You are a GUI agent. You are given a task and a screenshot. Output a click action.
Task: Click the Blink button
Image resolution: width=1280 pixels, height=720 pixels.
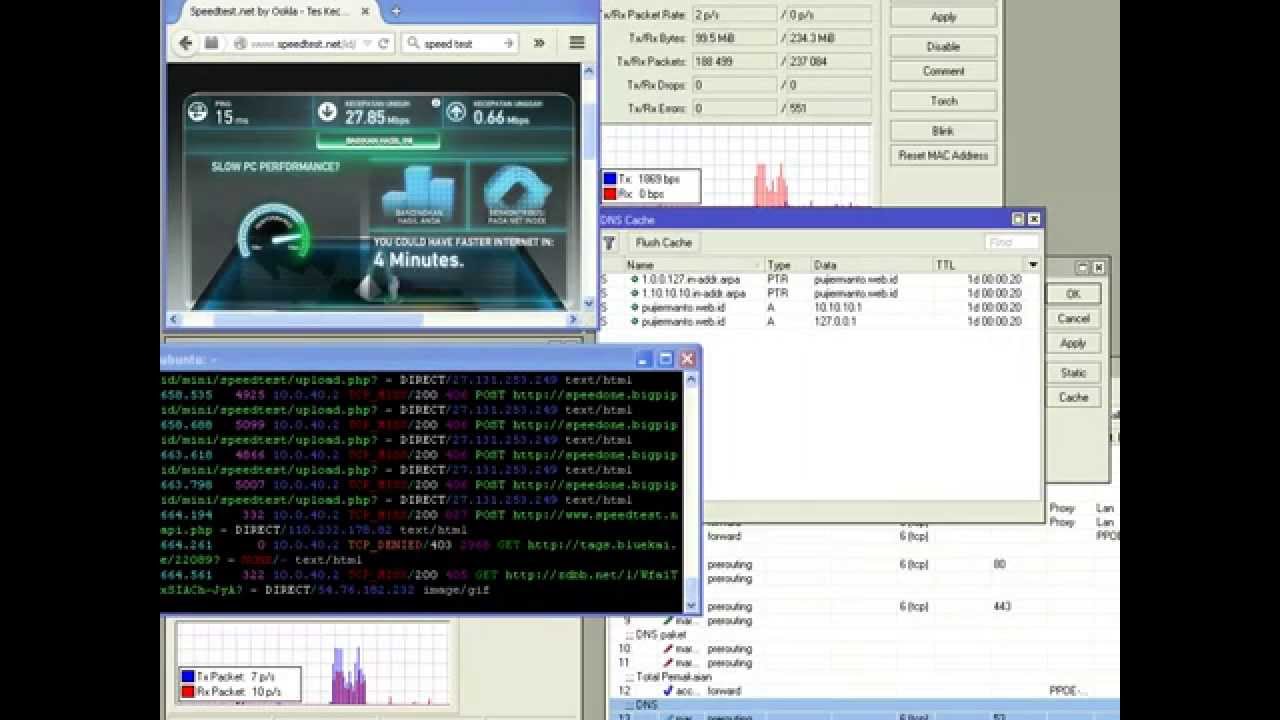pyautogui.click(x=943, y=131)
